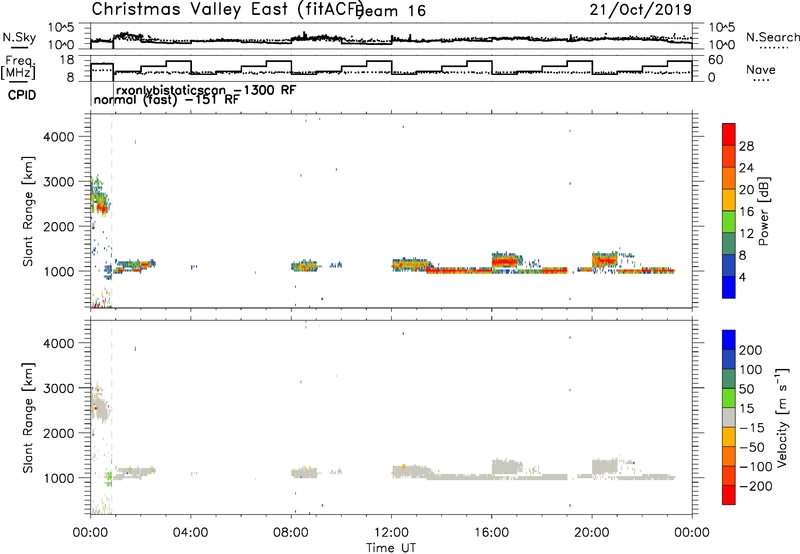Screen dimensions: 800x554
Task: Click the power echo cluster near 08:30 UT
Action: click(304, 266)
